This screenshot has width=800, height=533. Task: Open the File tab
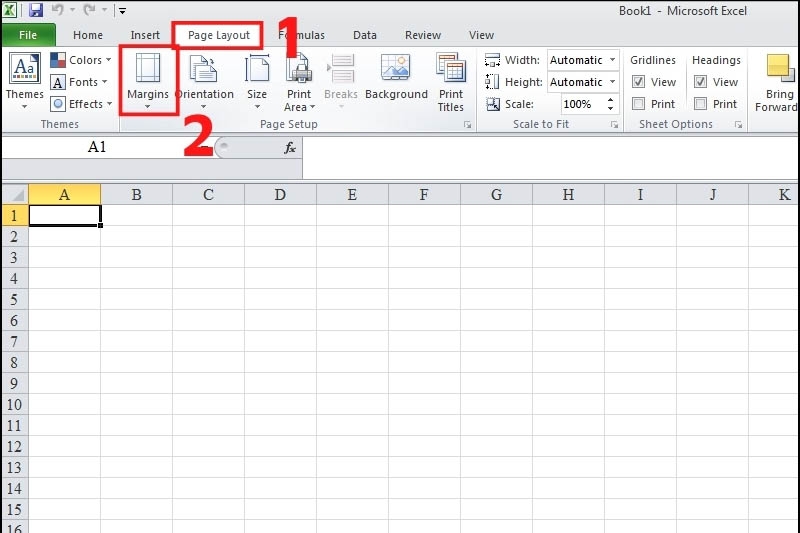[28, 35]
